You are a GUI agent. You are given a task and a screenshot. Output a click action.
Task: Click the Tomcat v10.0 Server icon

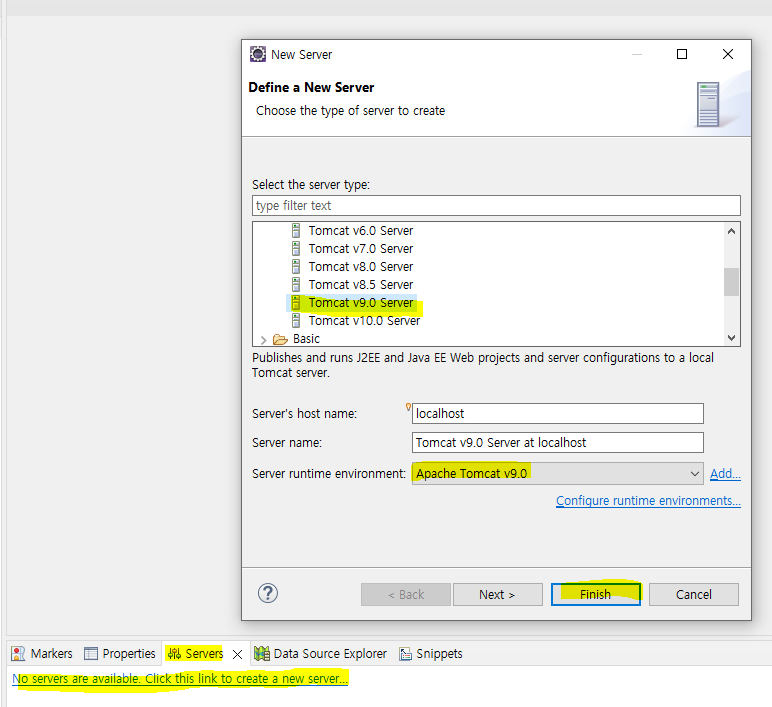coord(296,321)
